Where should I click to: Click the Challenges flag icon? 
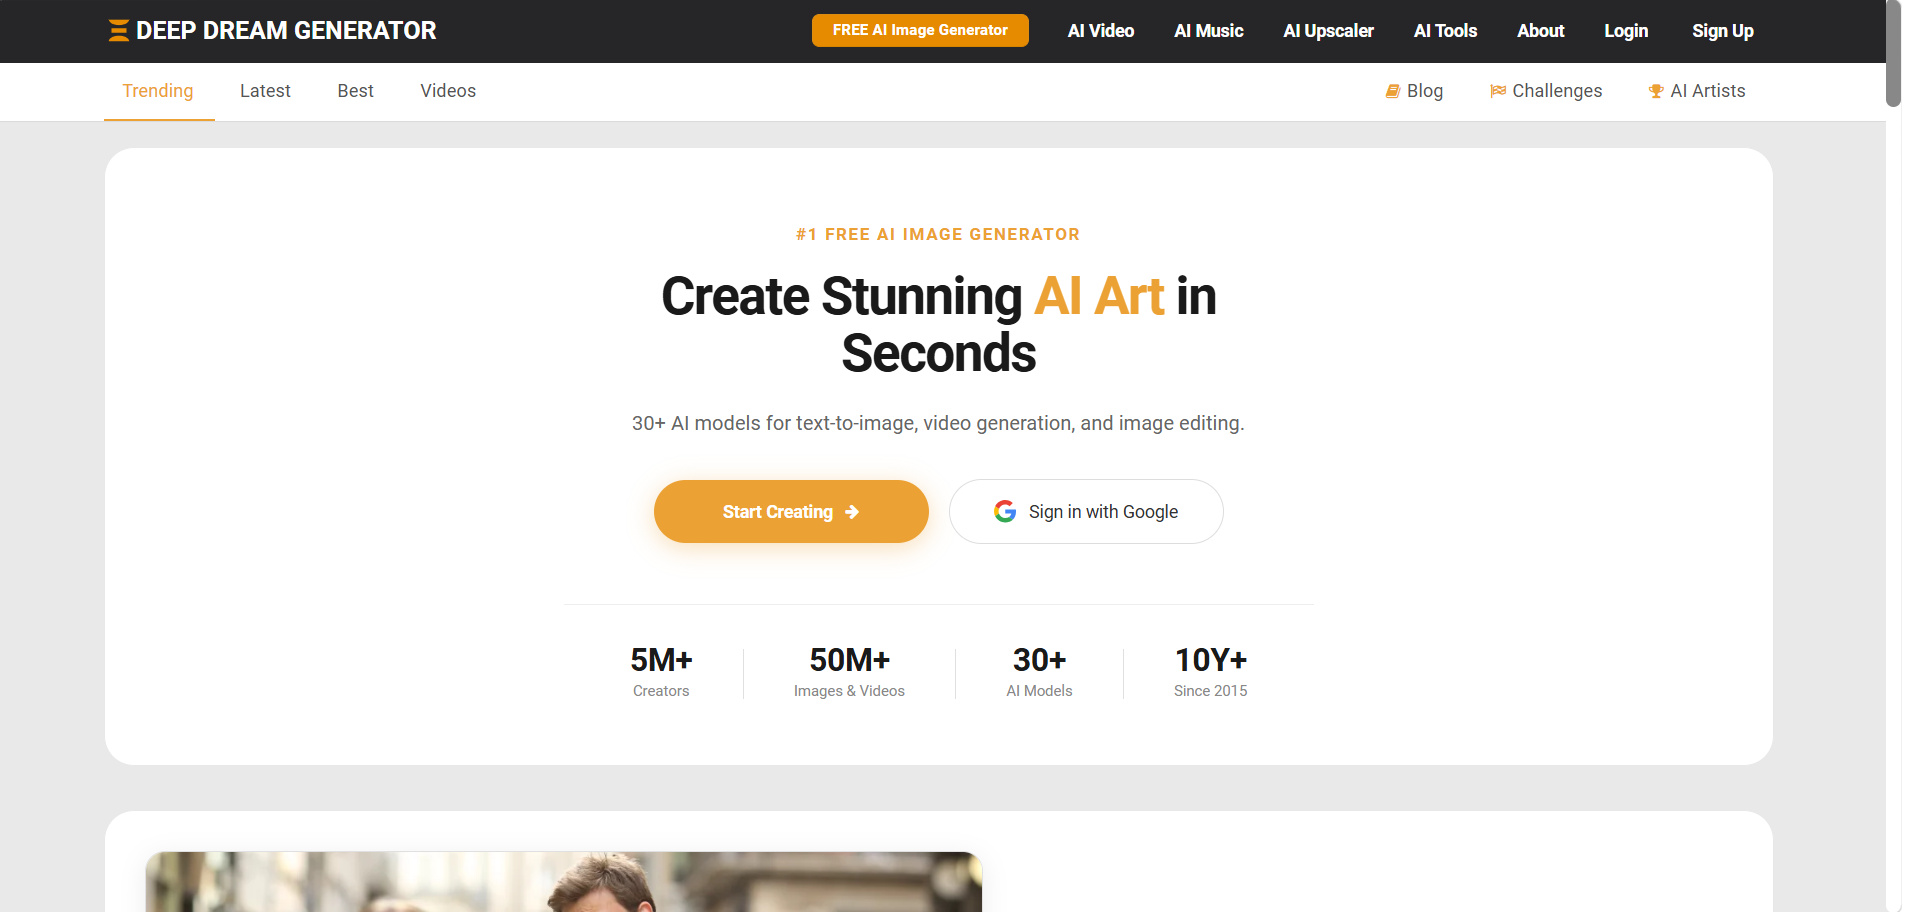(x=1498, y=91)
